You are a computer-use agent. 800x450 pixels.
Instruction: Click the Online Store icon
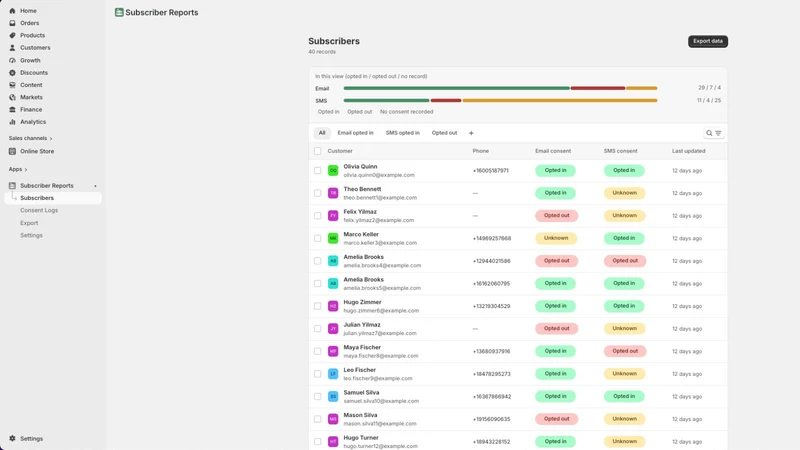tap(12, 151)
